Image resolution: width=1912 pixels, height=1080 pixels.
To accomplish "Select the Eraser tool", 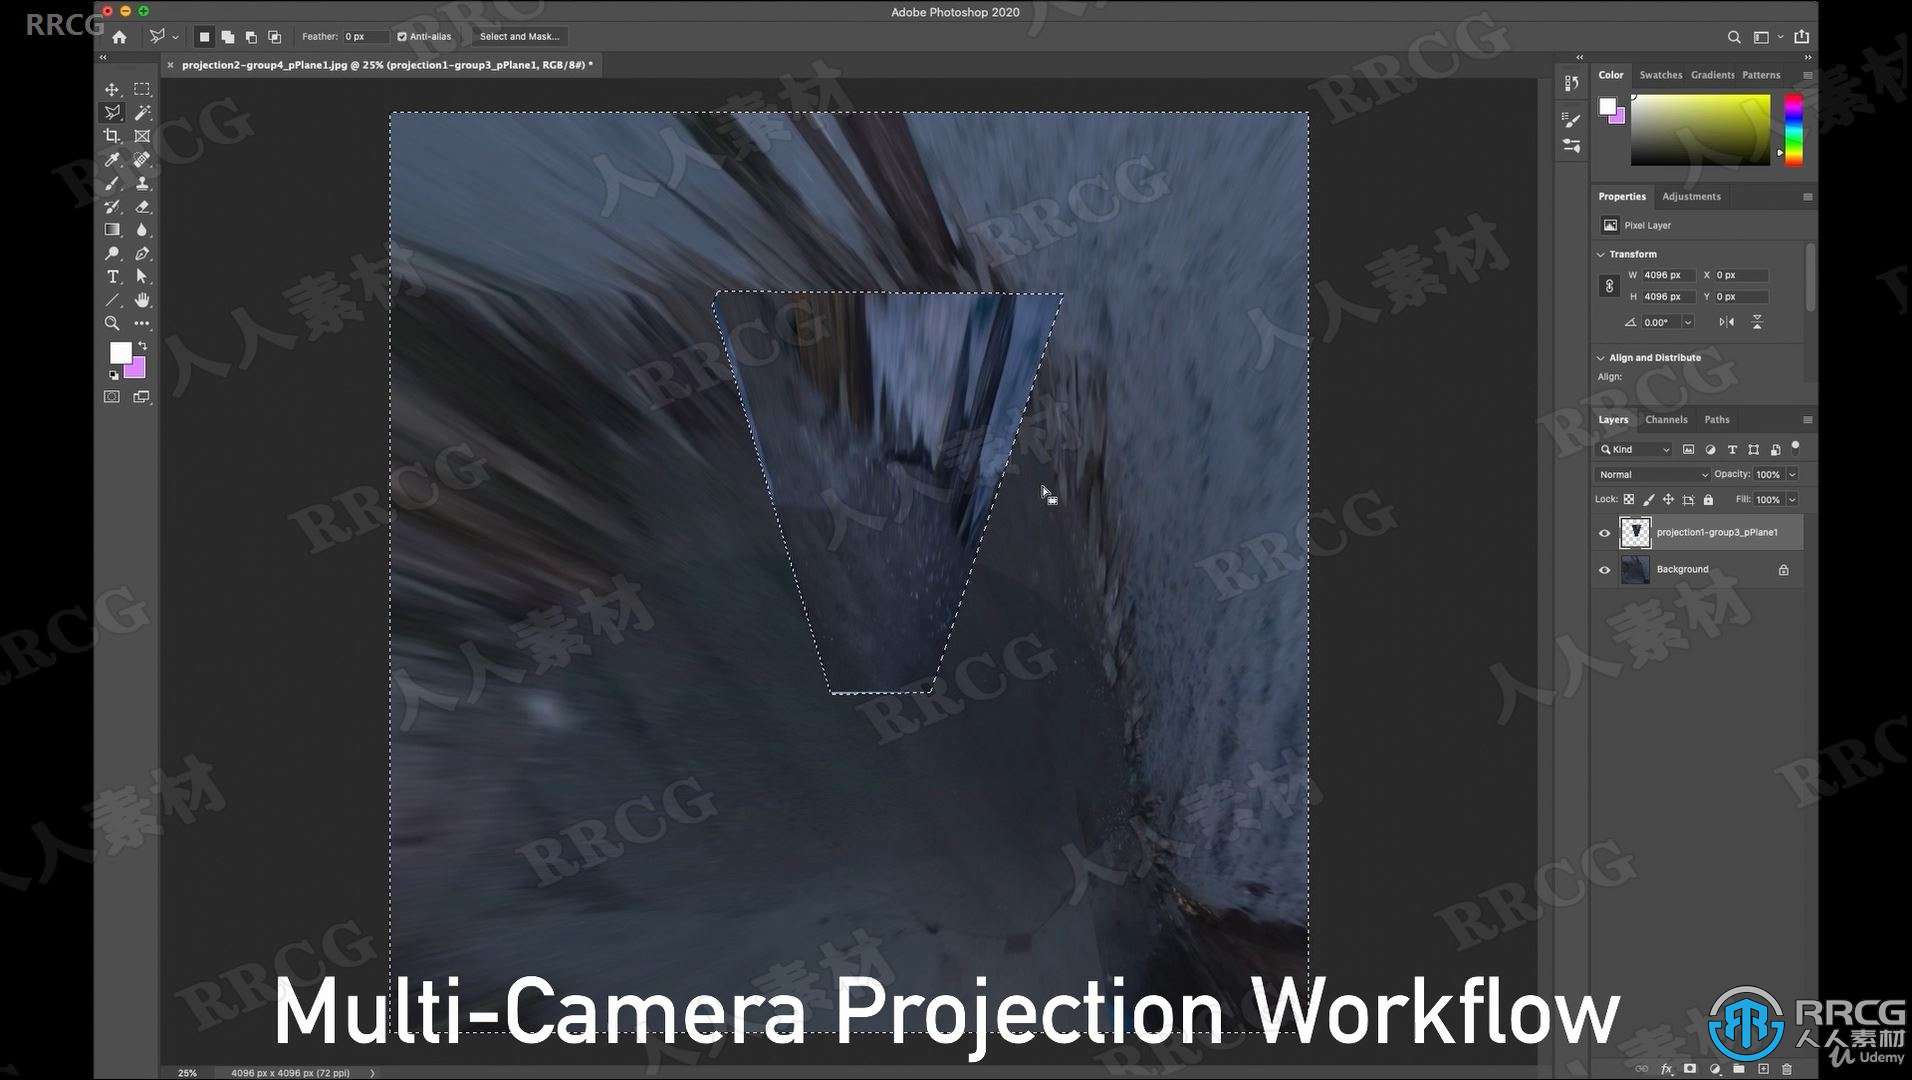I will [x=142, y=207].
